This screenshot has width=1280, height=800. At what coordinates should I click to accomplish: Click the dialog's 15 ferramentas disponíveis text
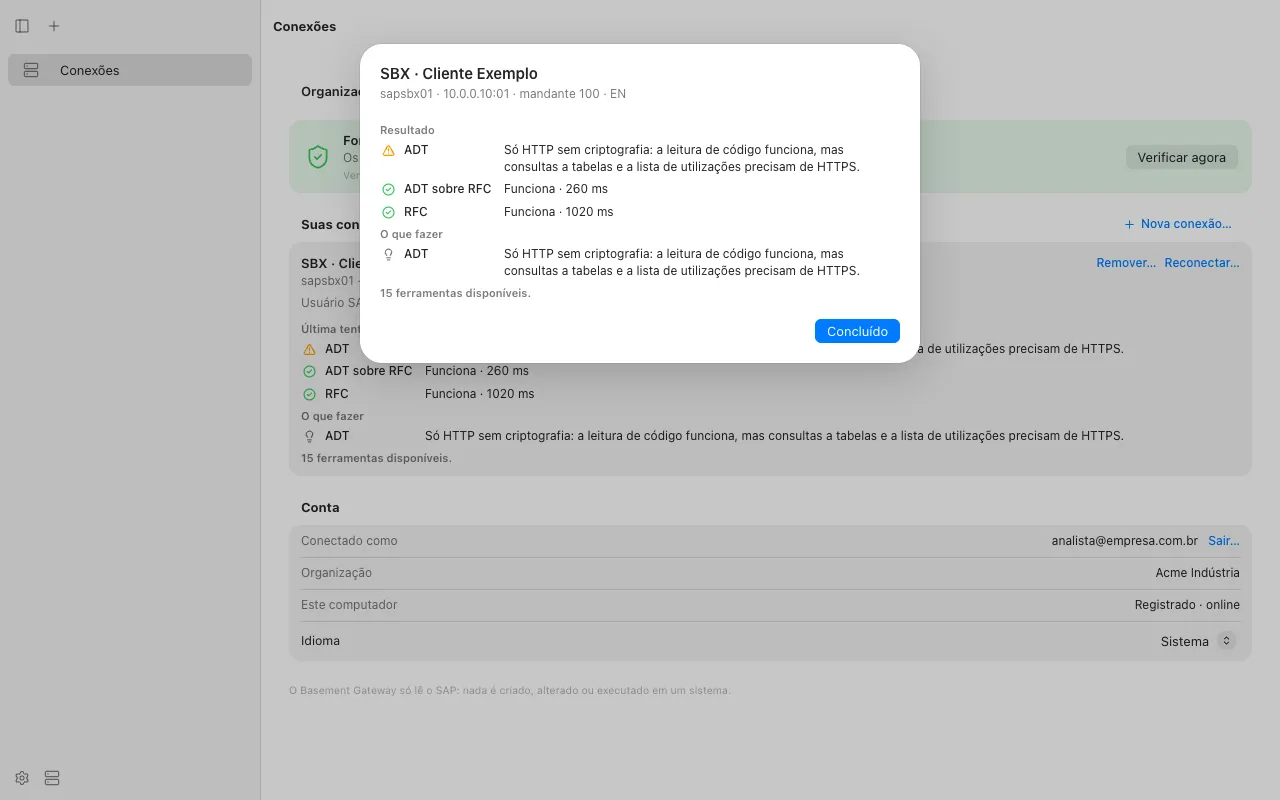click(455, 294)
